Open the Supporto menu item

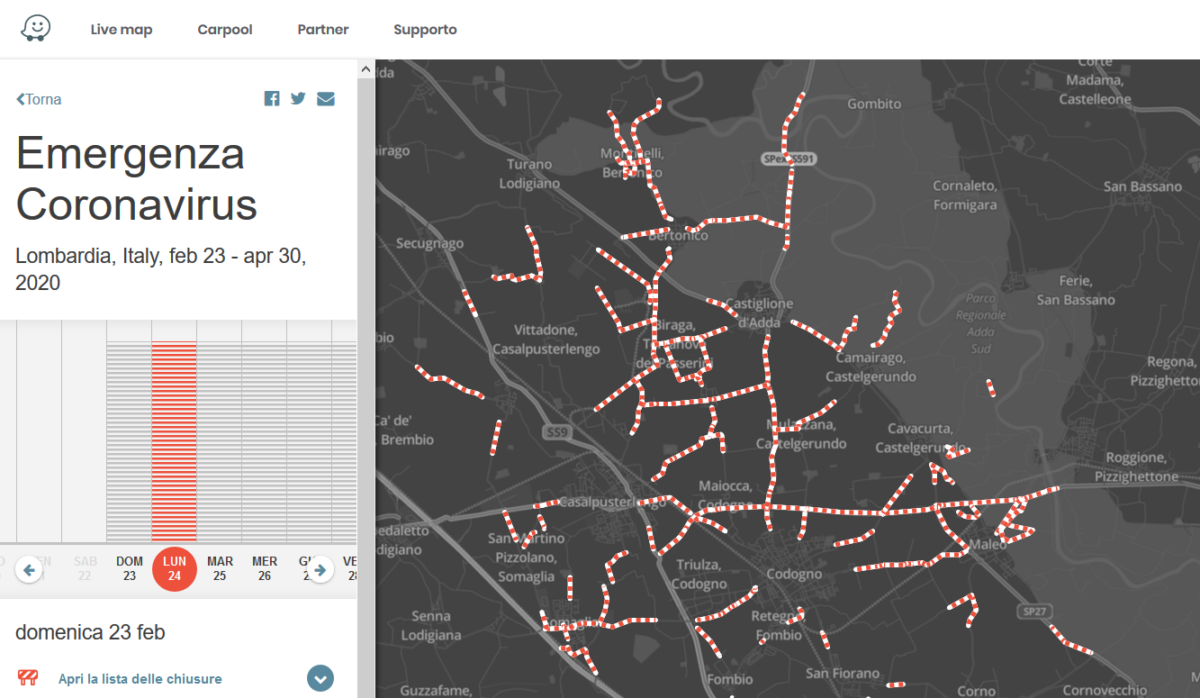pos(425,29)
